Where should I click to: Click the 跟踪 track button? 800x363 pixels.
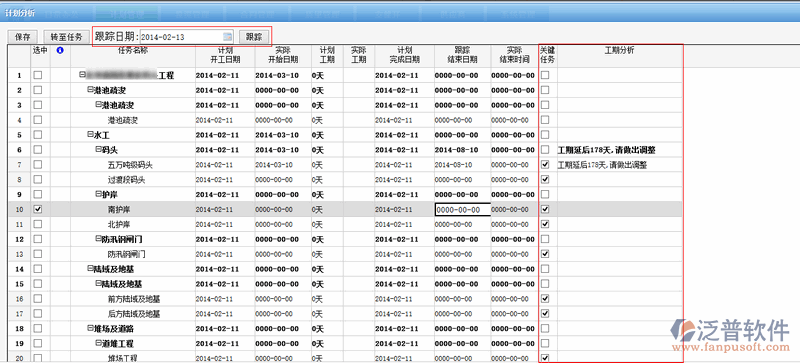254,37
